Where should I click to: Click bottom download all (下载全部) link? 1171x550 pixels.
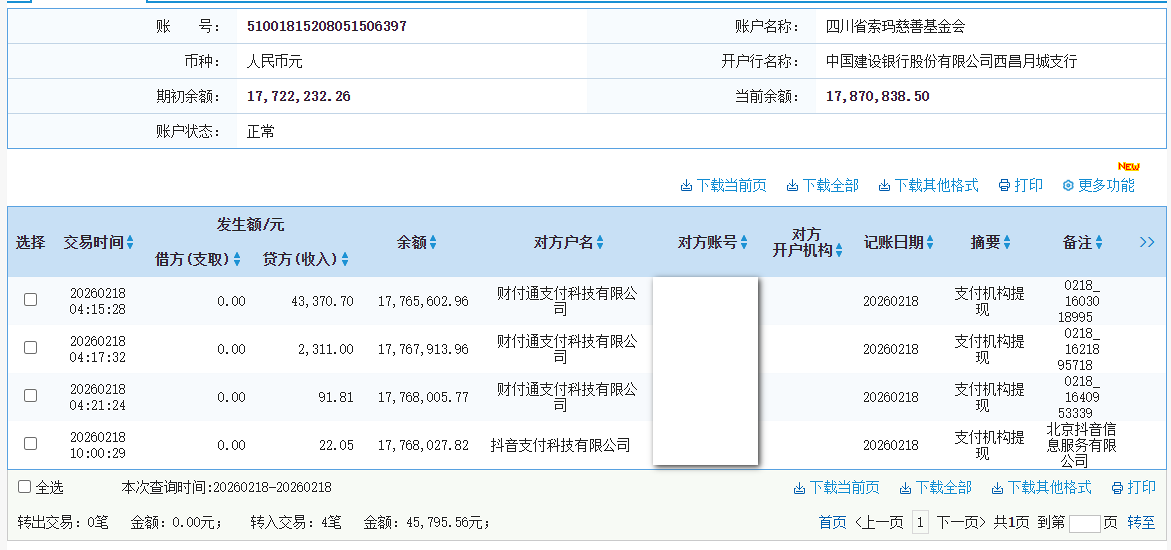pos(935,488)
